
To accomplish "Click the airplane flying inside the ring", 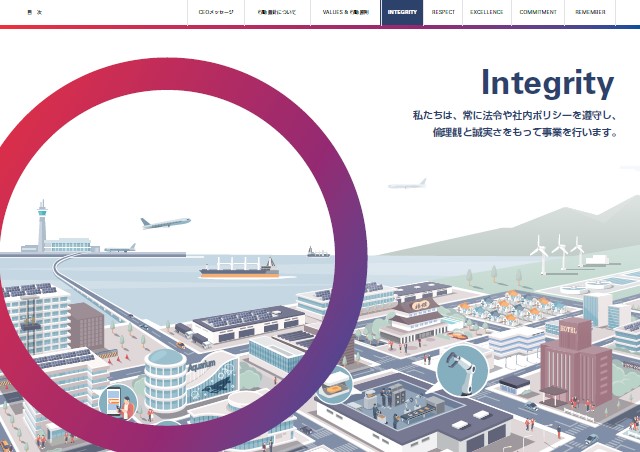I will [x=164, y=223].
